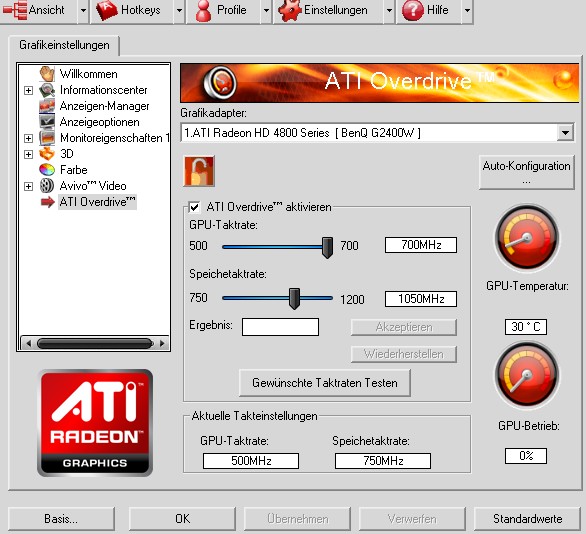Click the tree panel horizontal scrollbar thumb

(x=95, y=343)
